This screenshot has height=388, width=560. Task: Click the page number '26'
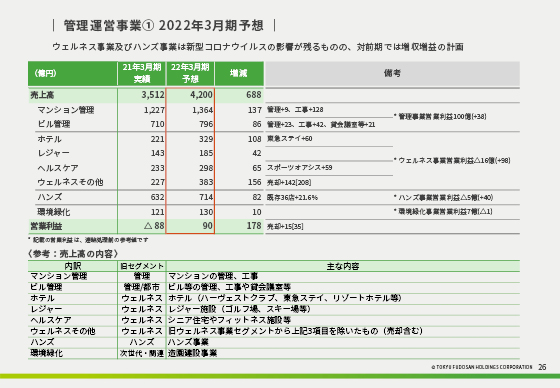tap(542, 367)
